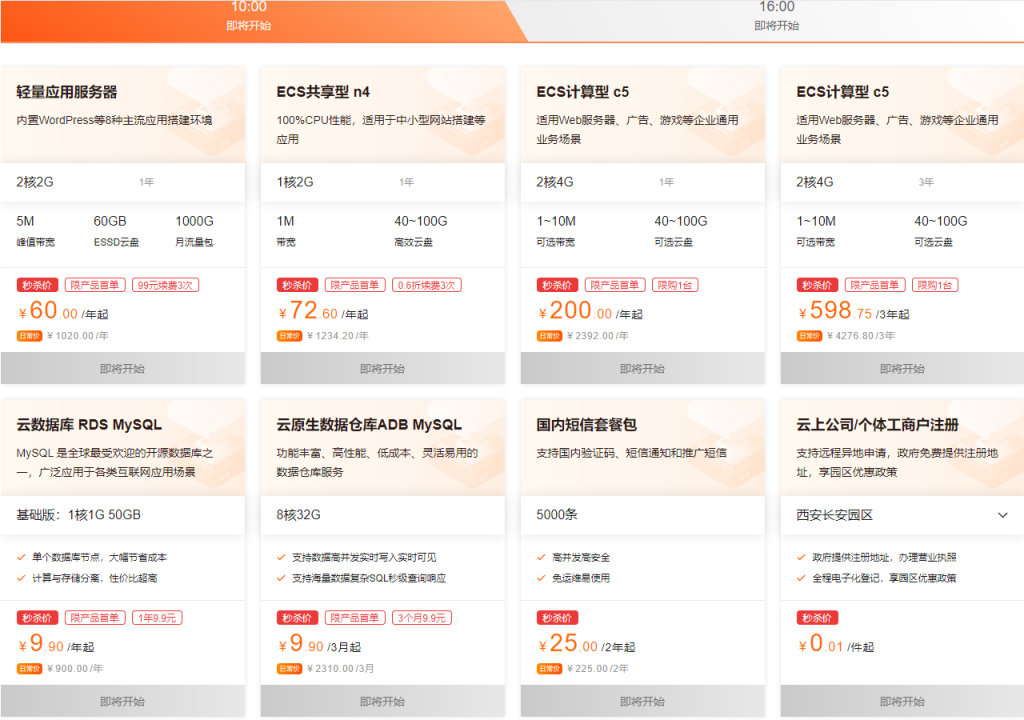This screenshot has height=720, width=1024.
Task: Open the ECS计算型 c5 1年 card title
Action: 583,92
